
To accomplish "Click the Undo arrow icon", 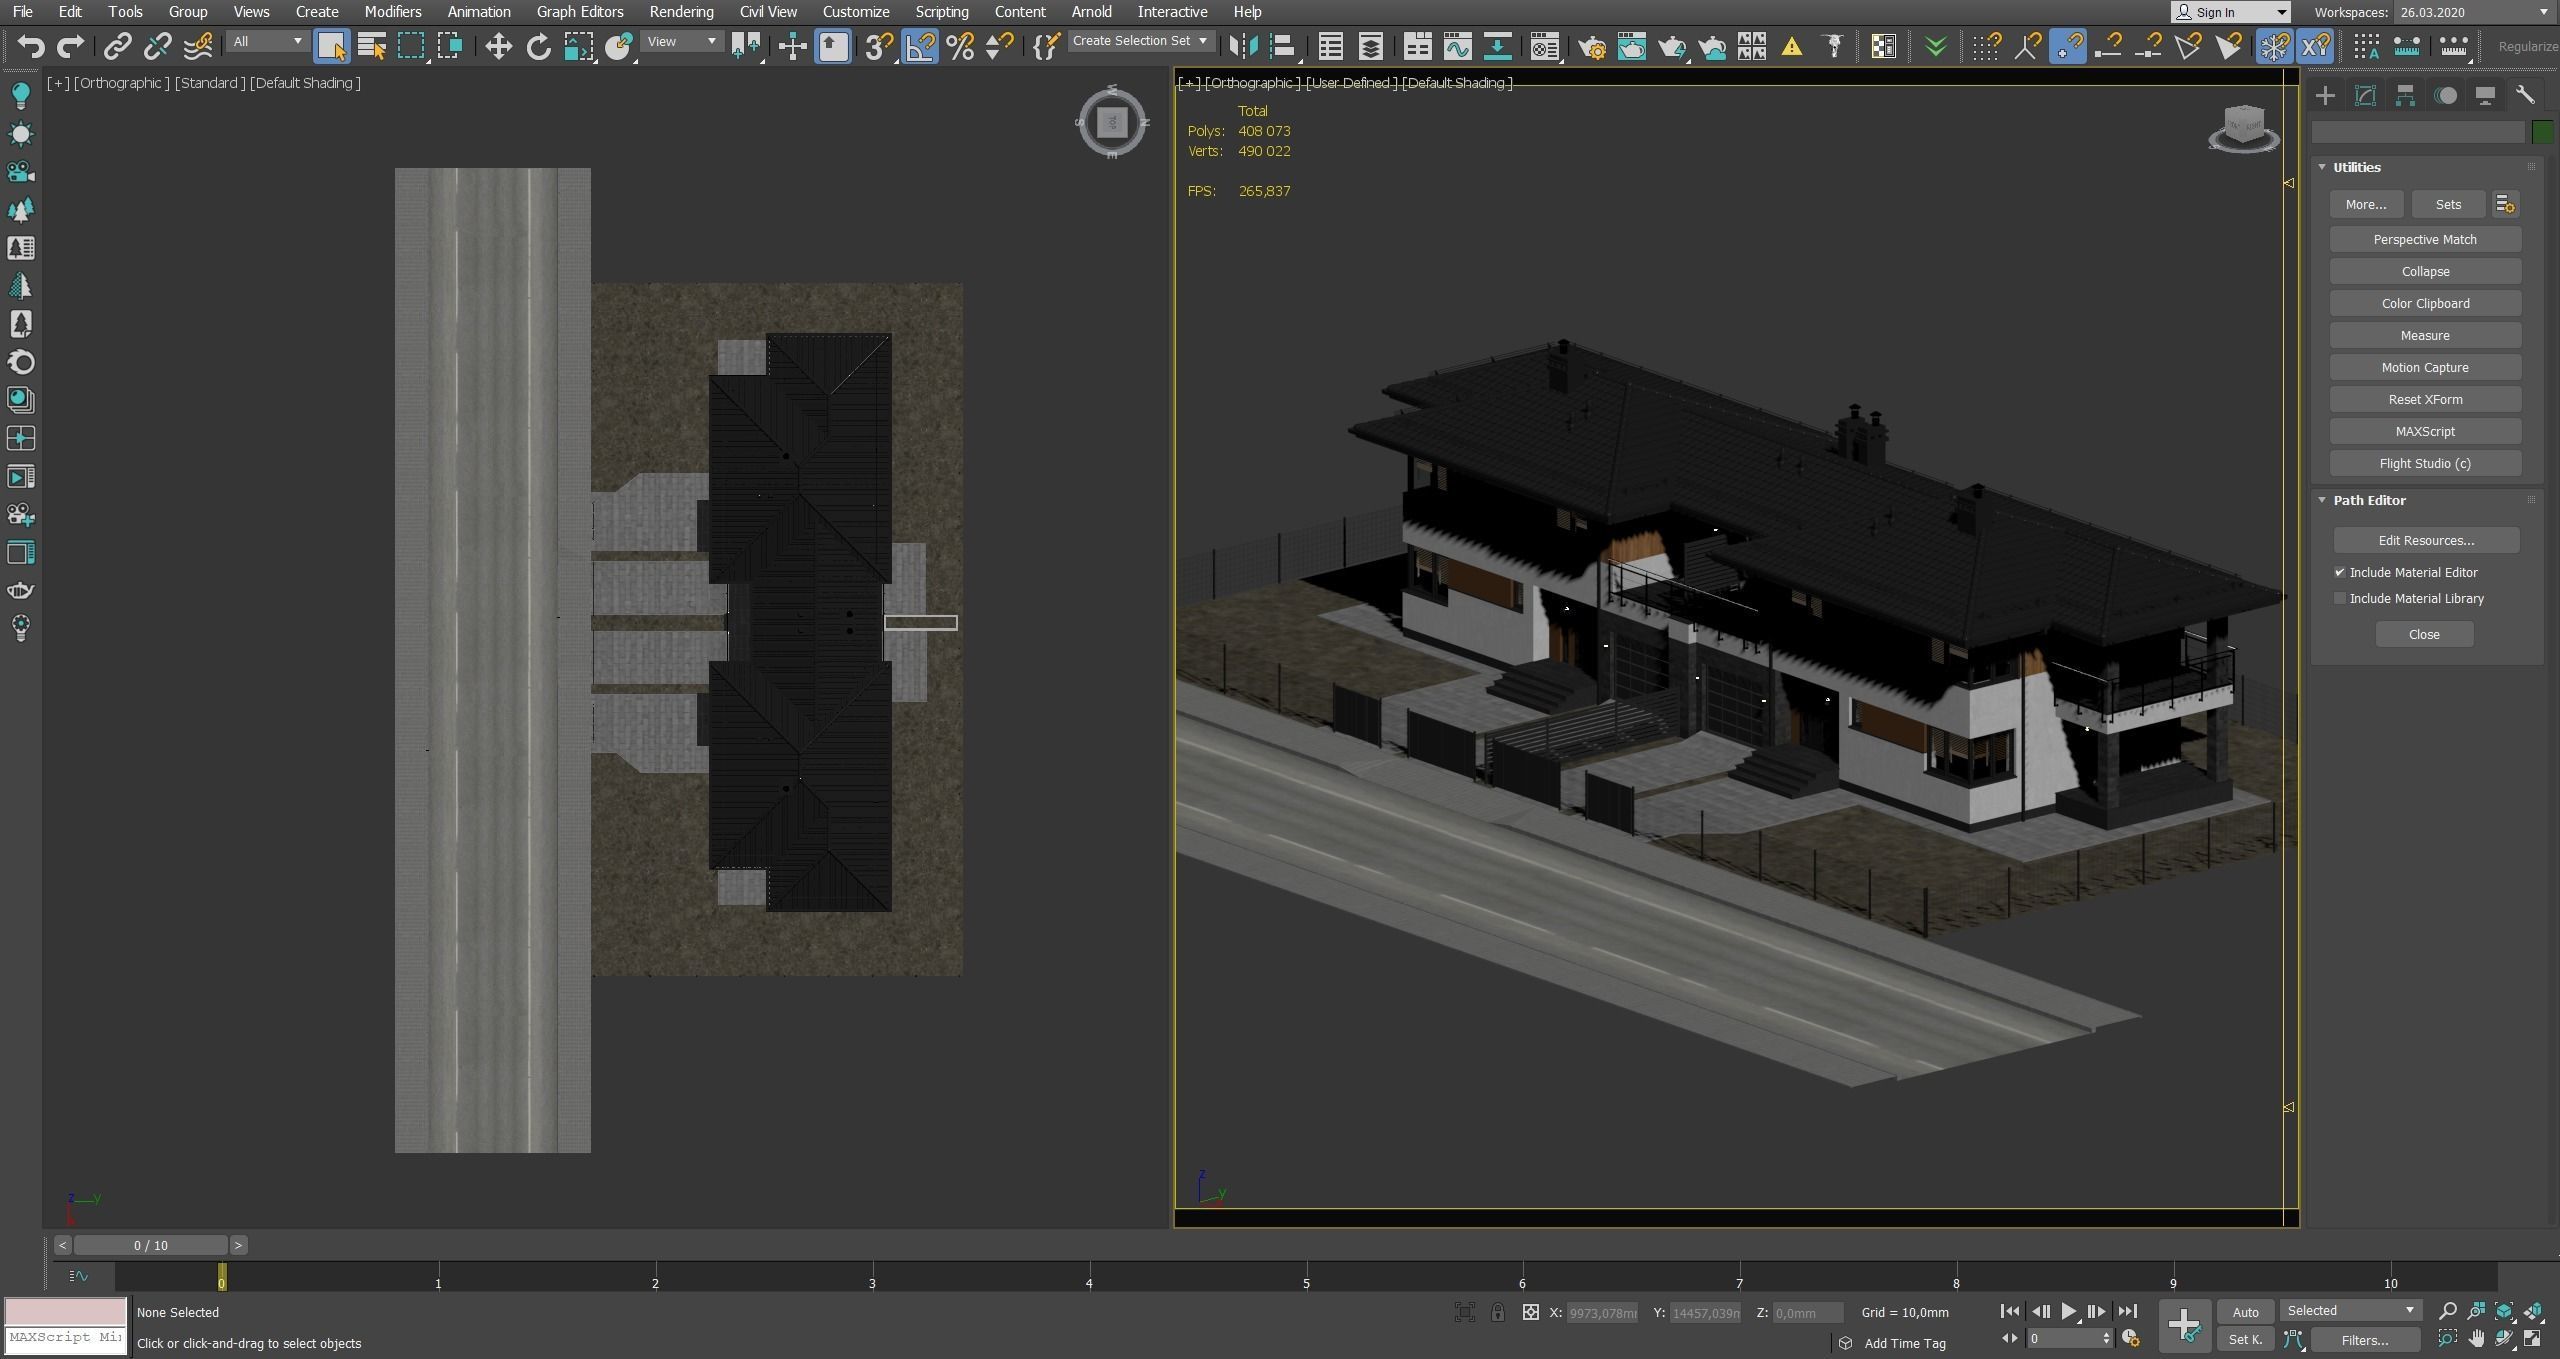I will click(31, 46).
